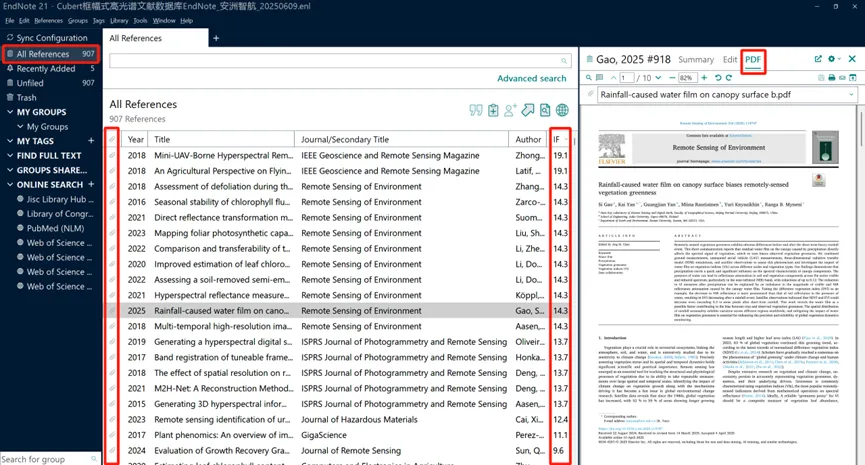Click the search magnifier in the PDF toolbar
This screenshot has height=465, width=865.
pos(589,78)
